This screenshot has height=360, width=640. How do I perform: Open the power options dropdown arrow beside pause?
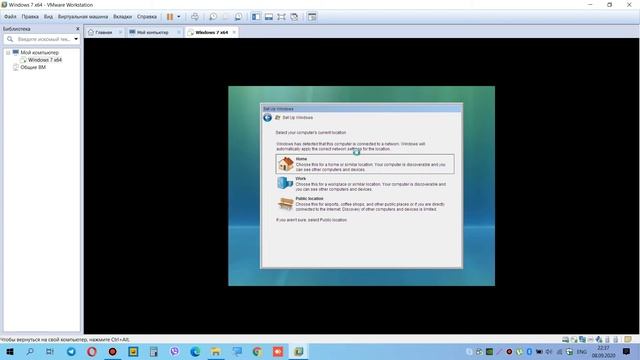point(179,17)
